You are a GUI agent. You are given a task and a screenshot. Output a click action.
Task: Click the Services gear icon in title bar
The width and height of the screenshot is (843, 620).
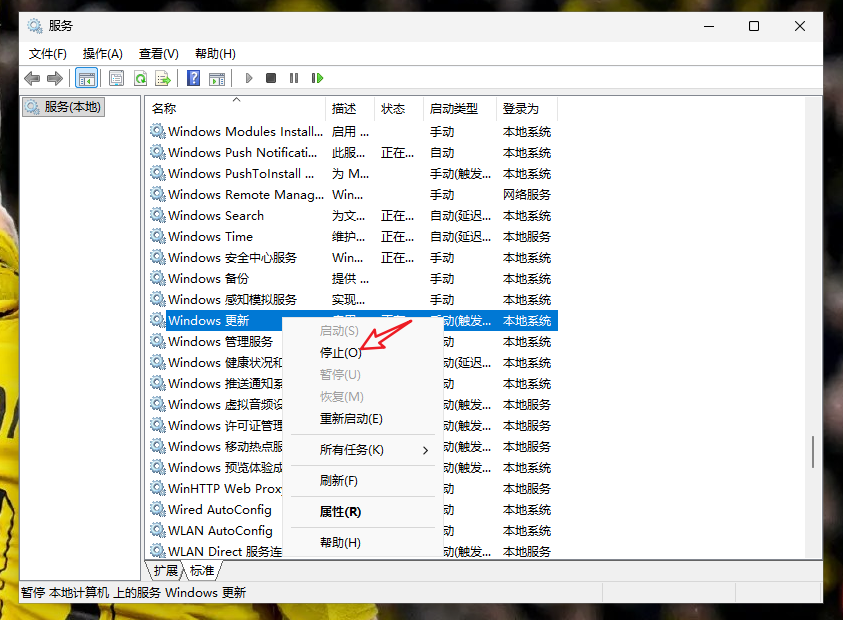pyautogui.click(x=34, y=26)
